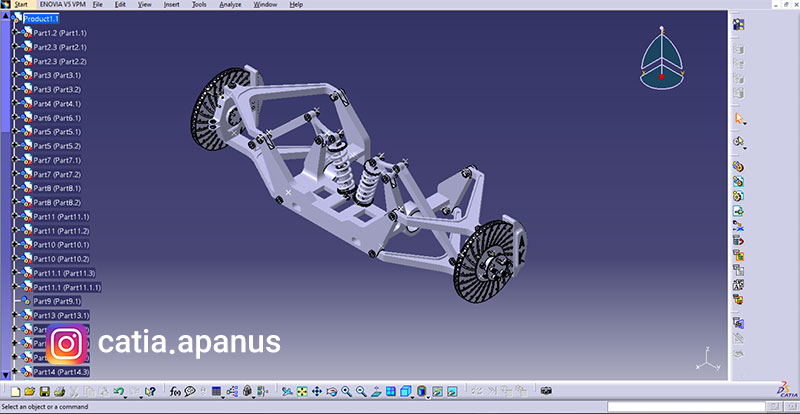This screenshot has height=414, width=800.
Task: Click the Assembly Design workbench icon at top right
Action: point(738,25)
